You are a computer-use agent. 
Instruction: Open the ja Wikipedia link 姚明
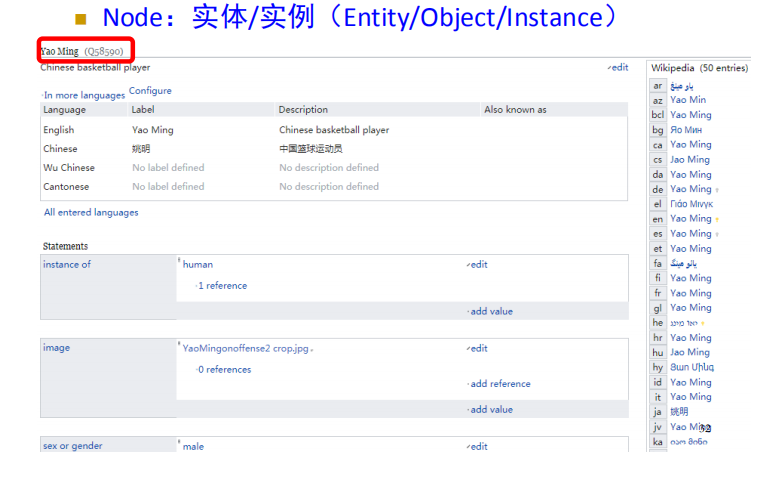tap(679, 412)
